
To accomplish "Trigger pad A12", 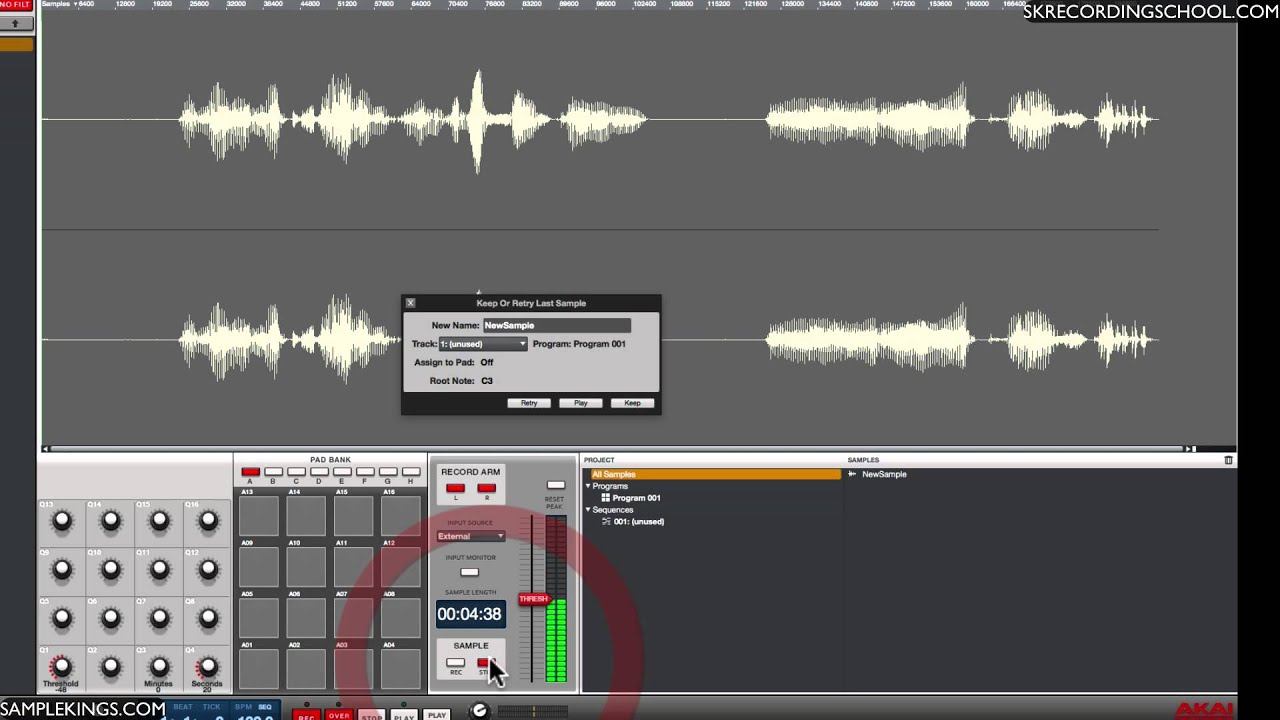I will pos(401,567).
